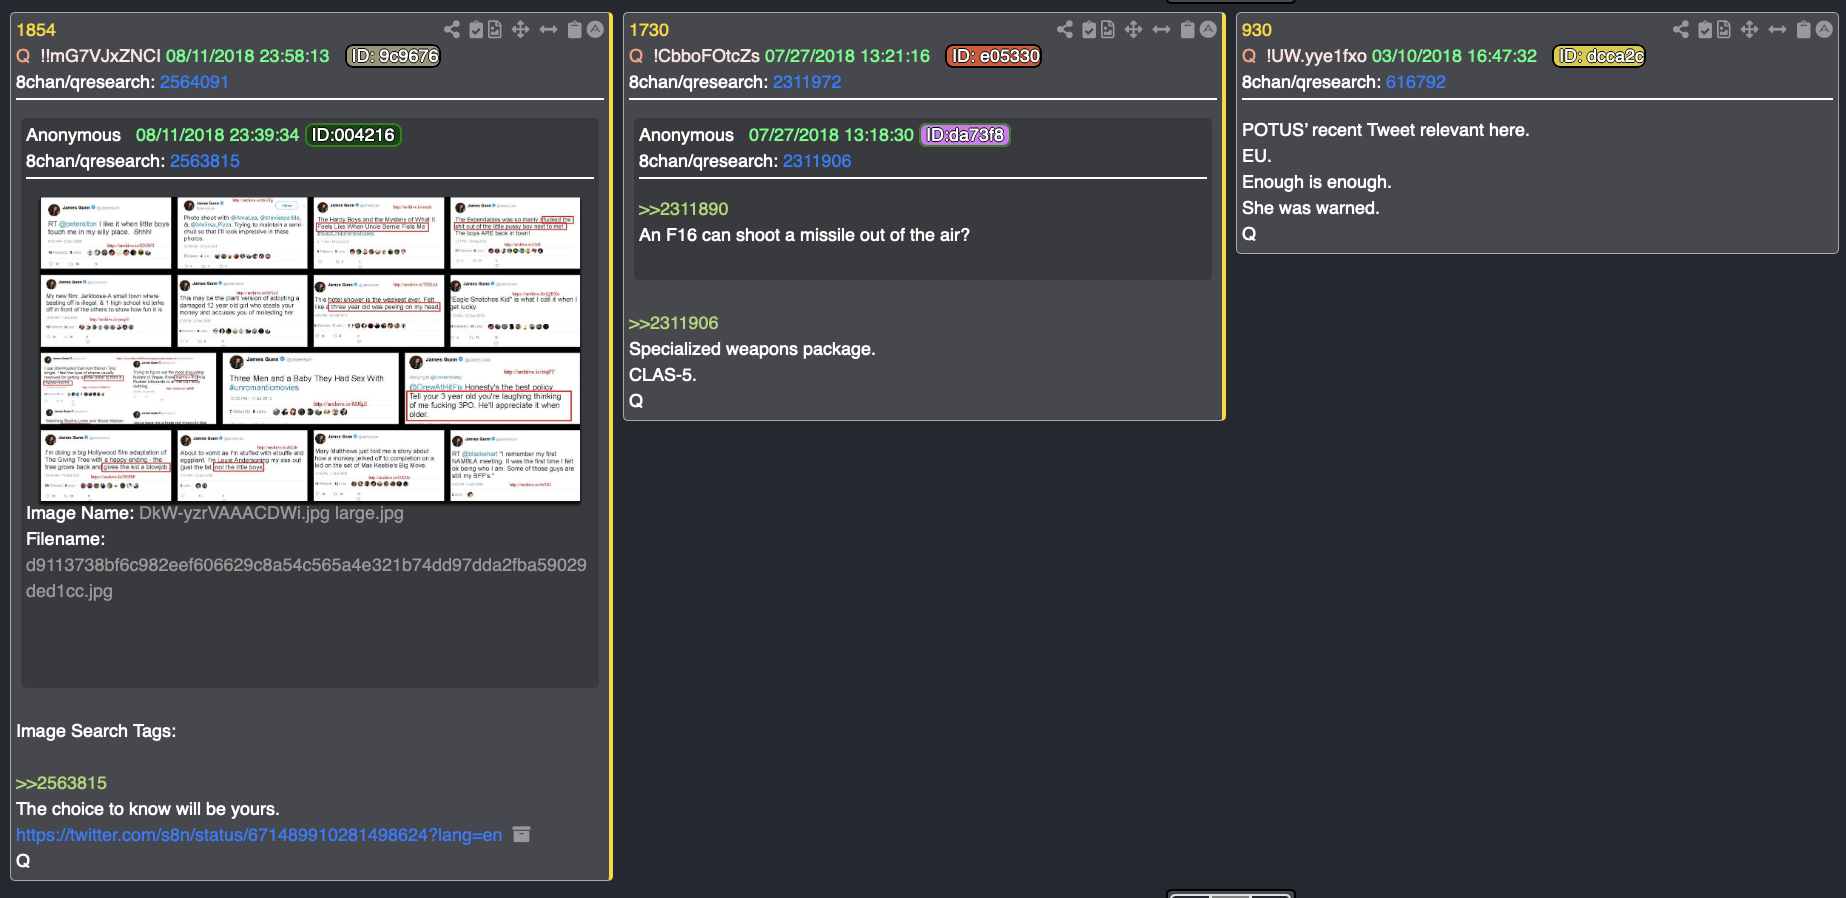Click clipboard icon on post 1730
The image size is (1846, 898).
[x=1188, y=30]
